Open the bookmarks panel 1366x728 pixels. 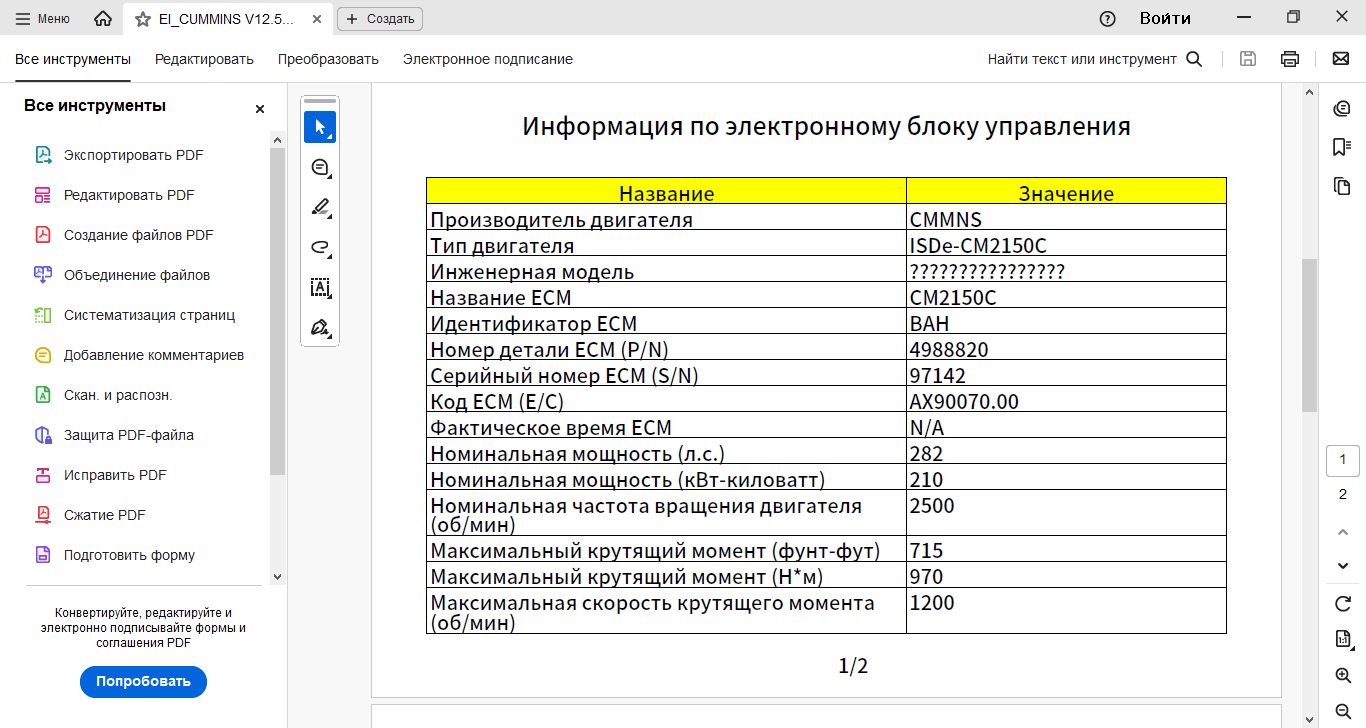tap(1342, 147)
